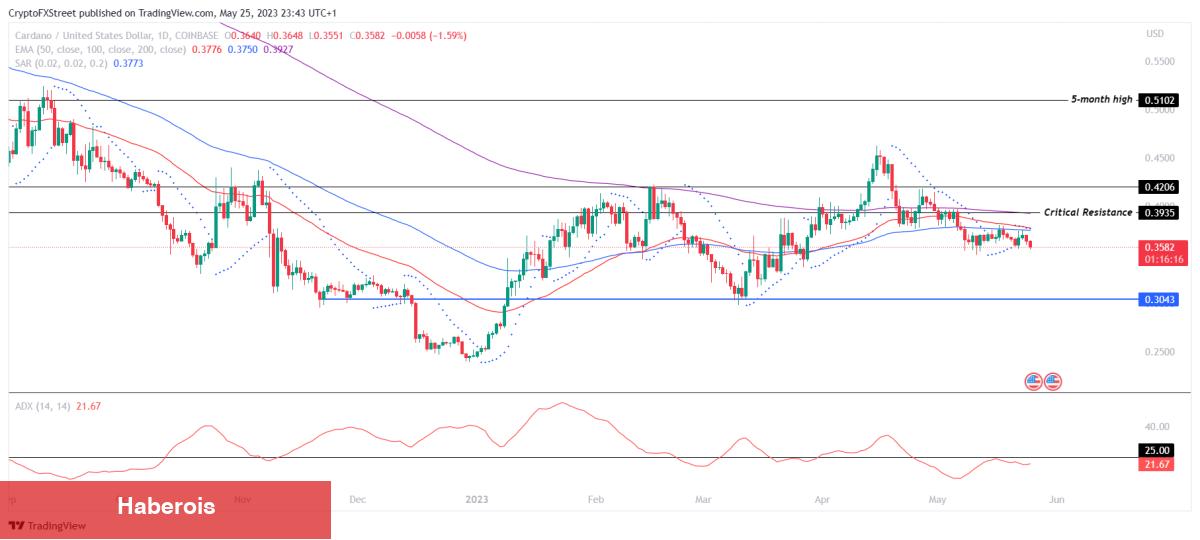Click the 0.5102 price level label
1200x540 pixels.
1159,100
